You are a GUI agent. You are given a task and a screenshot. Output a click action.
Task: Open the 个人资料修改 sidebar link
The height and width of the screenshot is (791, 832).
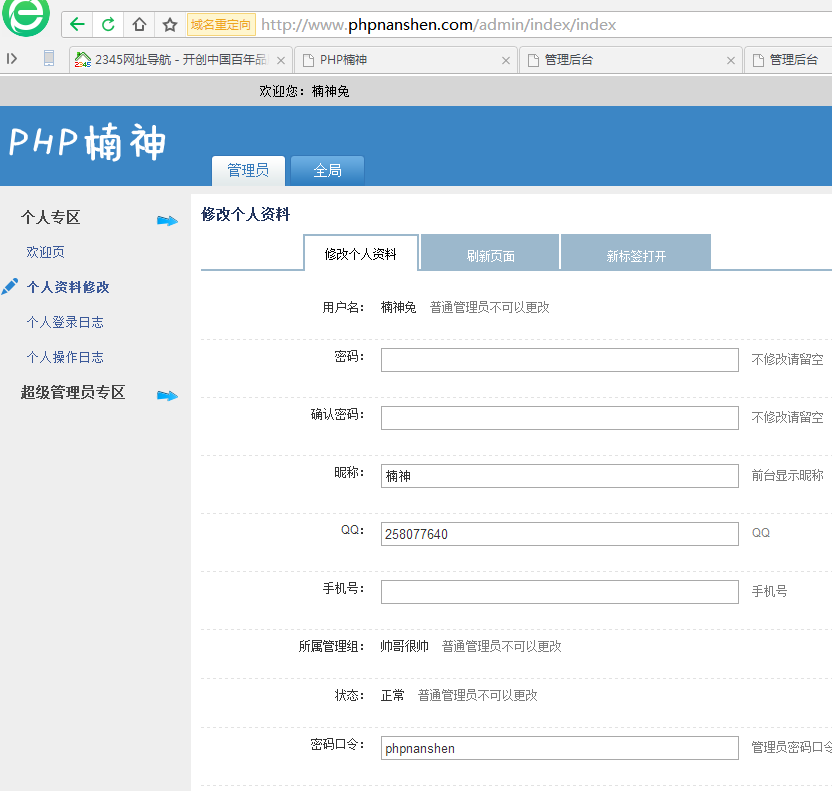68,287
